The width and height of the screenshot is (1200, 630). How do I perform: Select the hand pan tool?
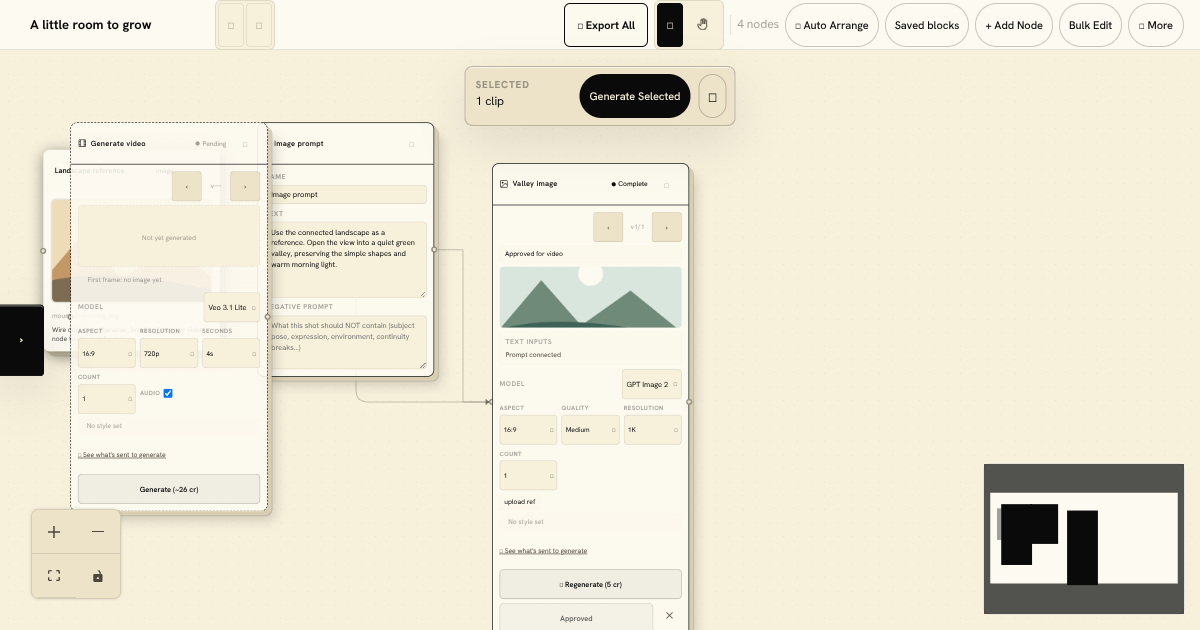[703, 25]
